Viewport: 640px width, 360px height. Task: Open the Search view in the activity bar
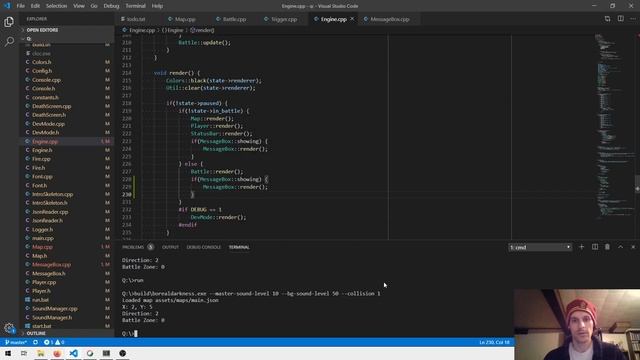[x=9, y=41]
